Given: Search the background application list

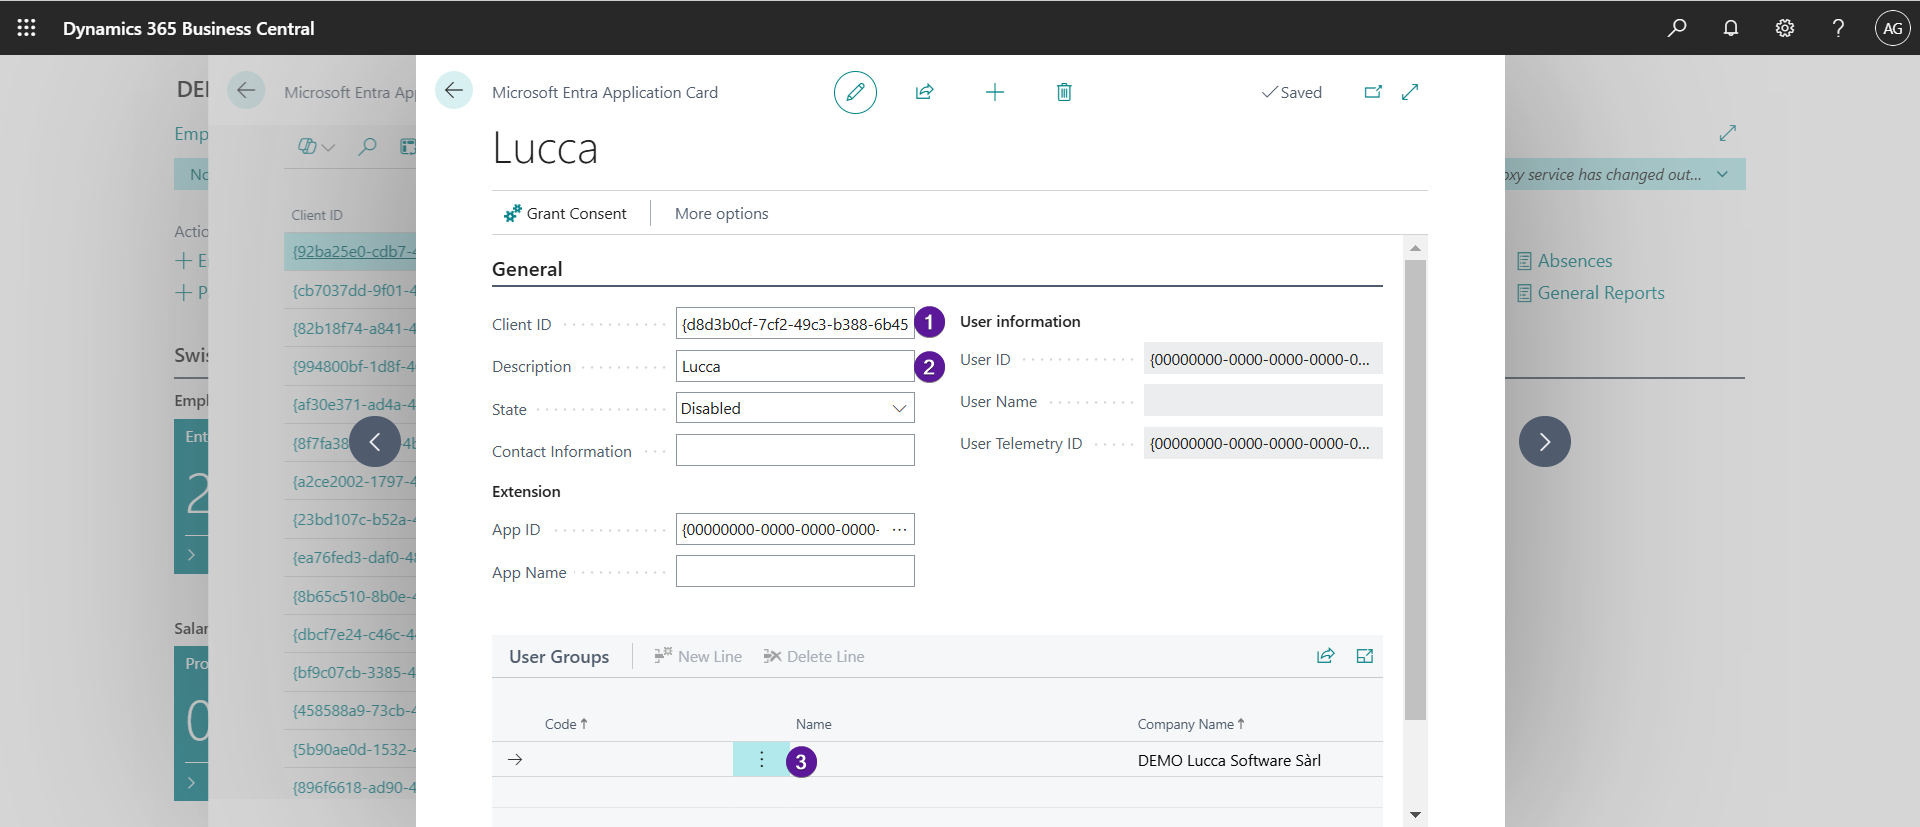Looking at the screenshot, I should 368,146.
